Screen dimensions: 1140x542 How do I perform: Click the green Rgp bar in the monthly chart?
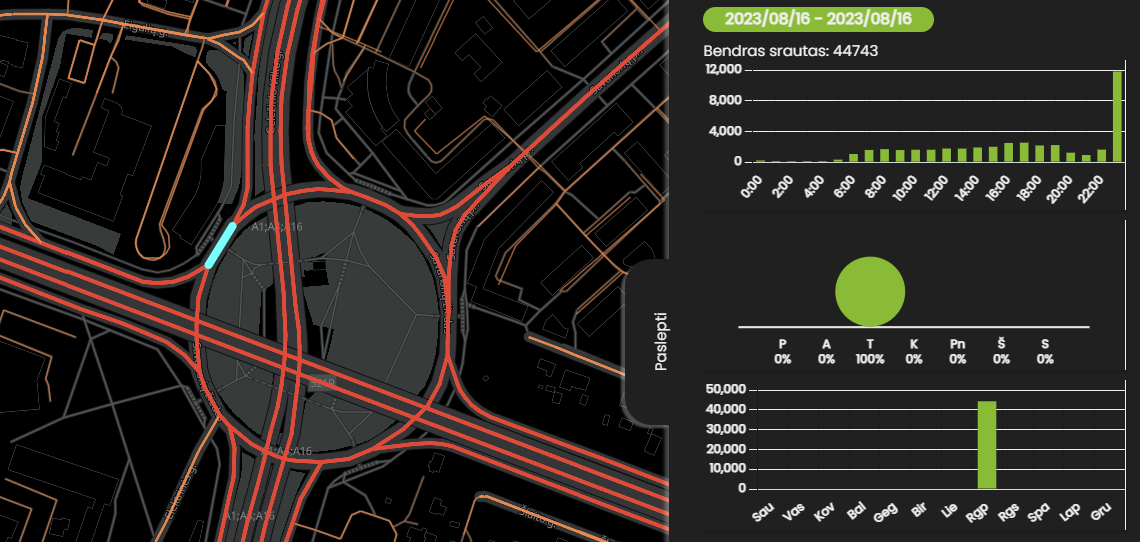point(987,445)
